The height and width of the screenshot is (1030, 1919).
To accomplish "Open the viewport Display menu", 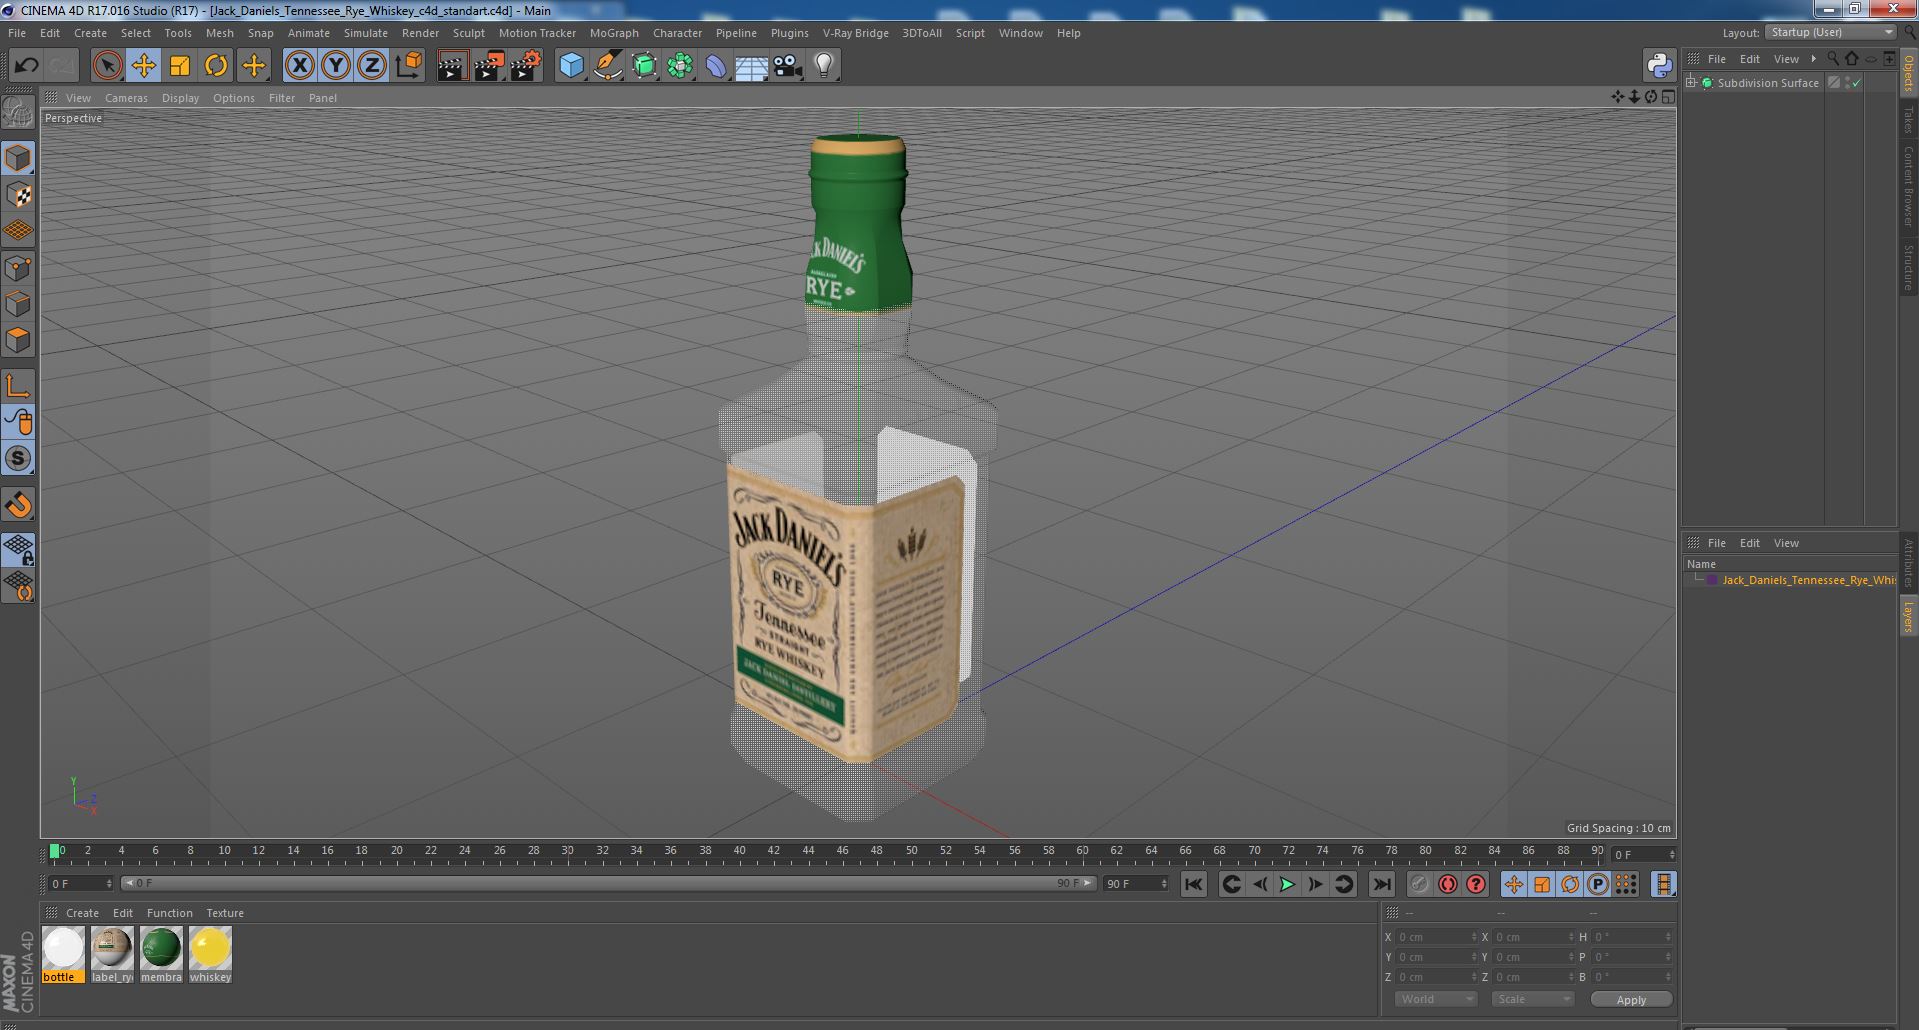I will (x=180, y=98).
